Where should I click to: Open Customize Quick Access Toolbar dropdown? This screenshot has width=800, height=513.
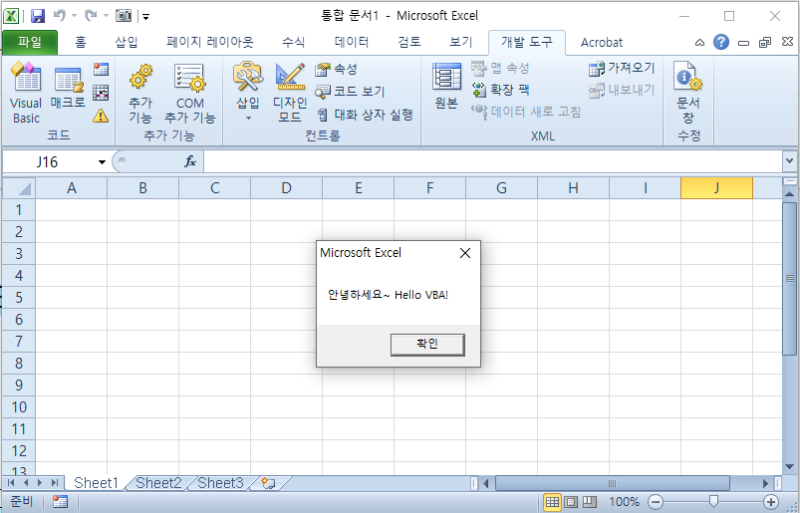coord(146,17)
